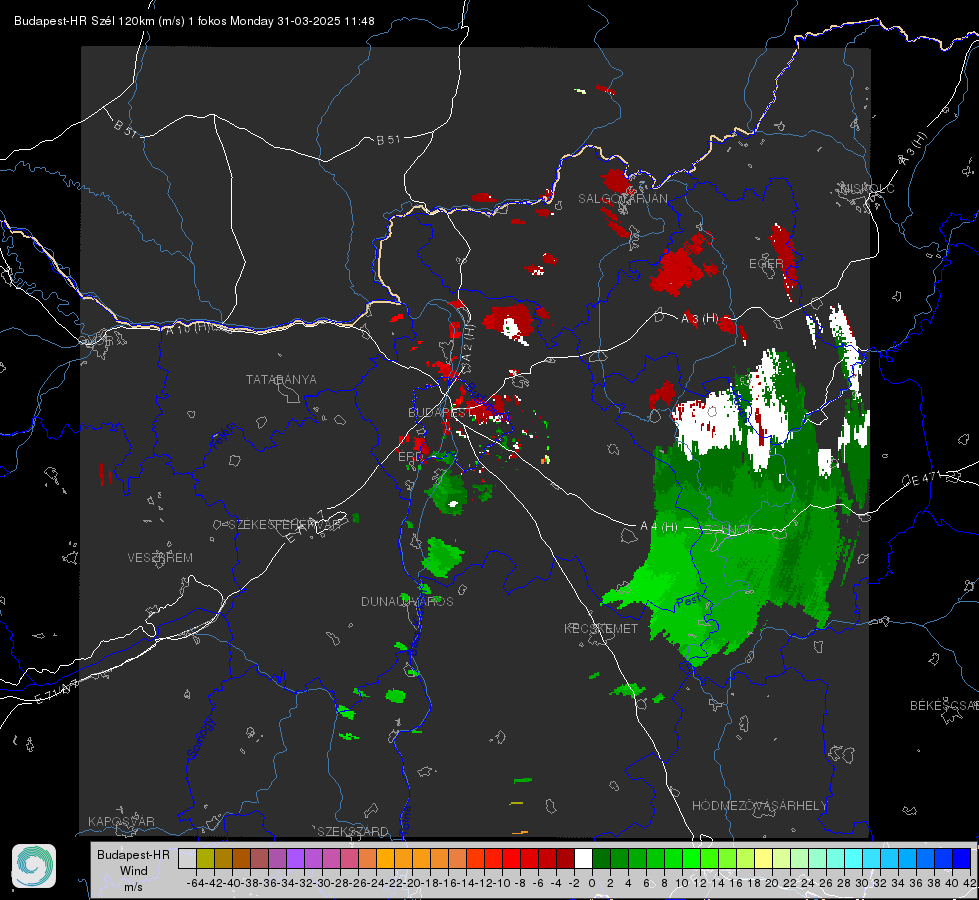979x900 pixels.
Task: Choose the olive swatch above the -64 label
Action: pyautogui.click(x=205, y=859)
